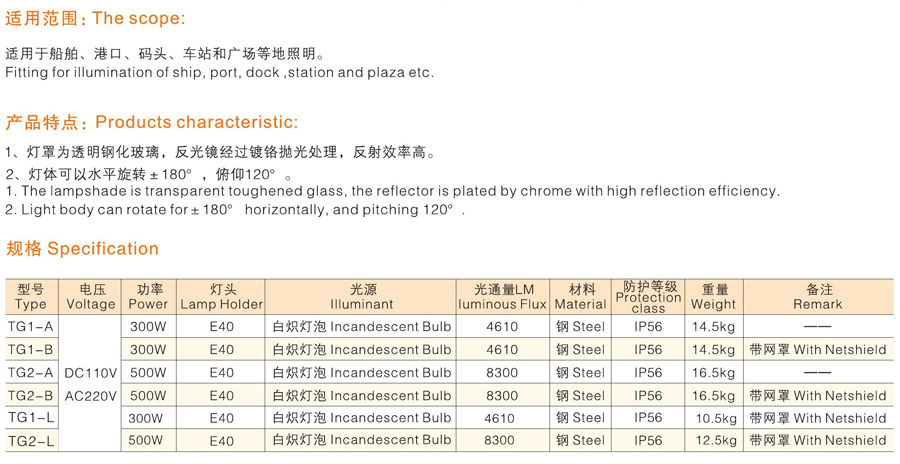
Task: Click the DC110V voltage text
Action: click(x=91, y=372)
